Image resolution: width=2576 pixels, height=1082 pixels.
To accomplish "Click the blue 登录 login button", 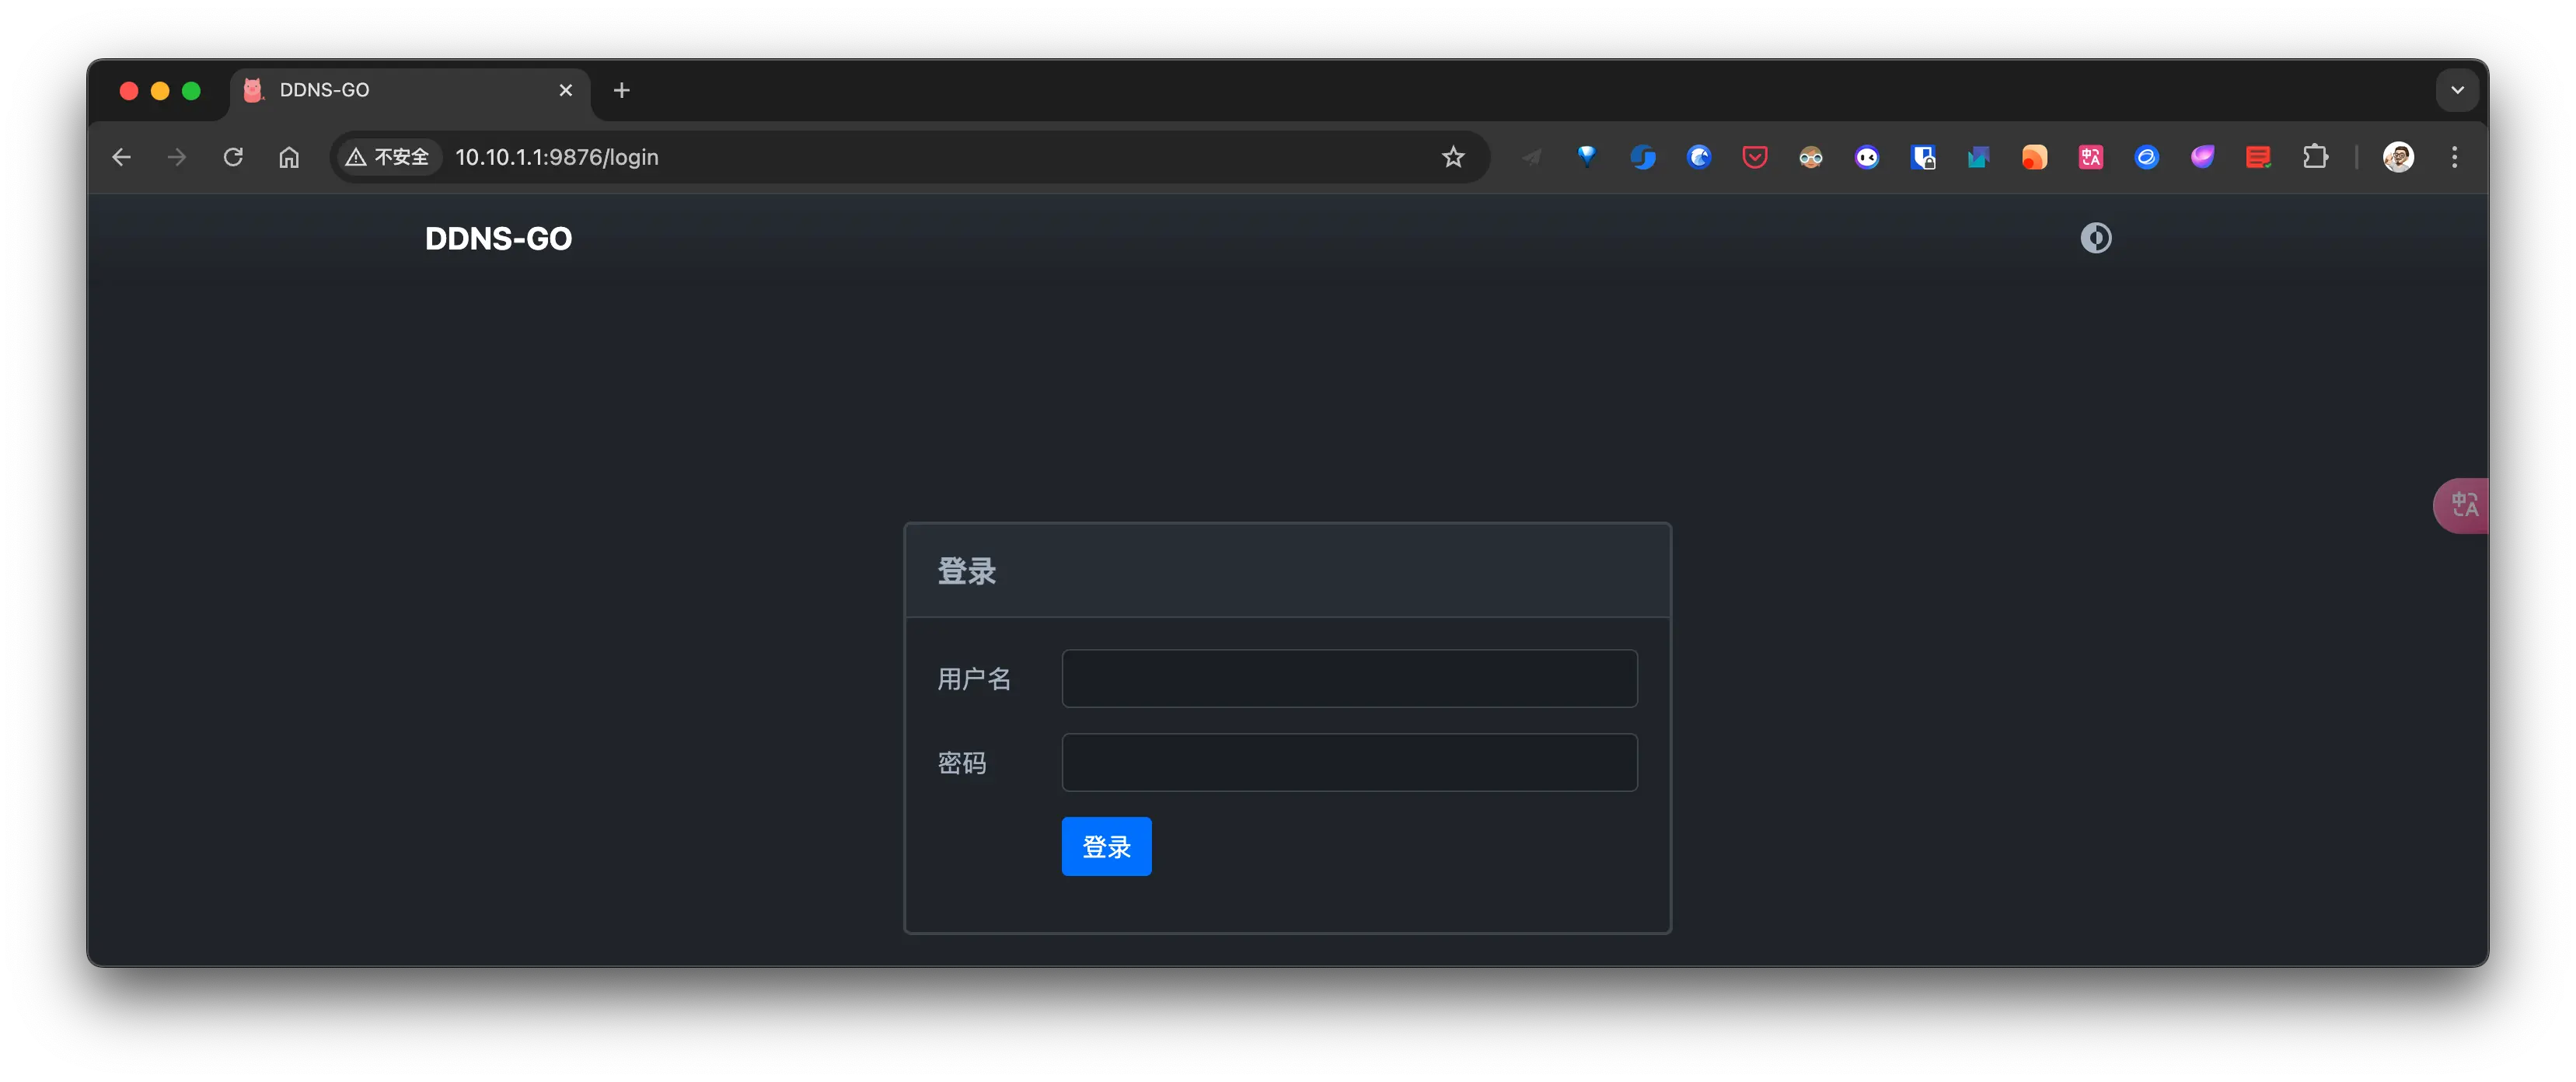I will click(x=1106, y=846).
